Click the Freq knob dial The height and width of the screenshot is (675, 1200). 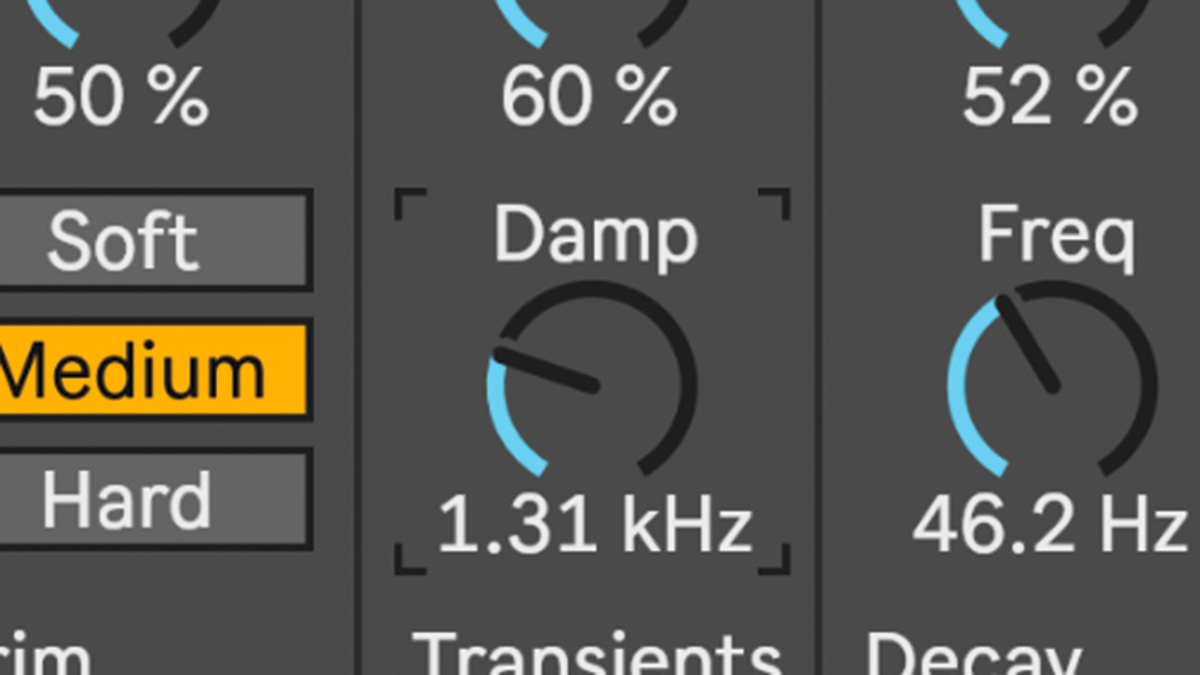pyautogui.click(x=1052, y=380)
